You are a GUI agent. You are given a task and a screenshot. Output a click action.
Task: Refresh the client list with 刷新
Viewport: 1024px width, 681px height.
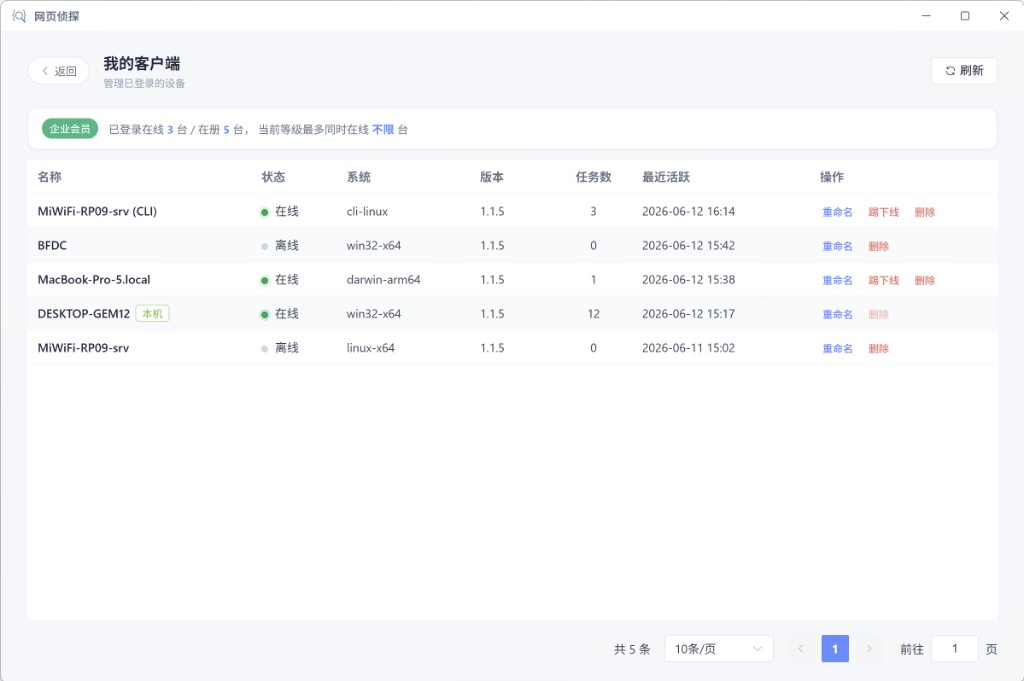[964, 71]
